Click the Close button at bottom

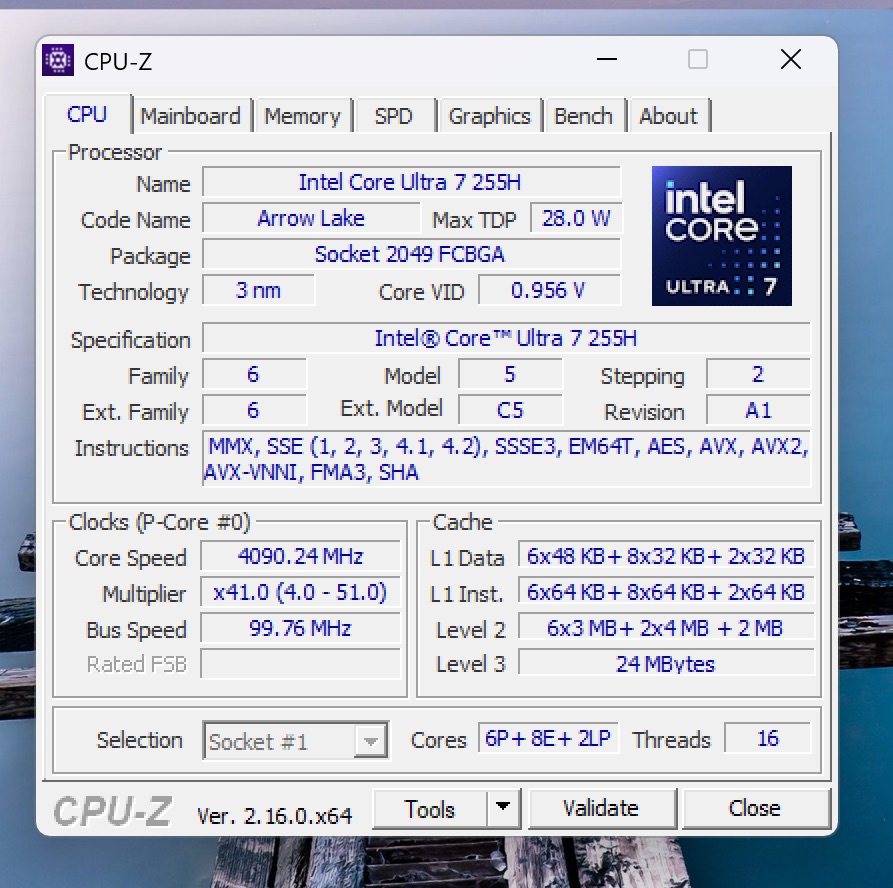click(755, 808)
